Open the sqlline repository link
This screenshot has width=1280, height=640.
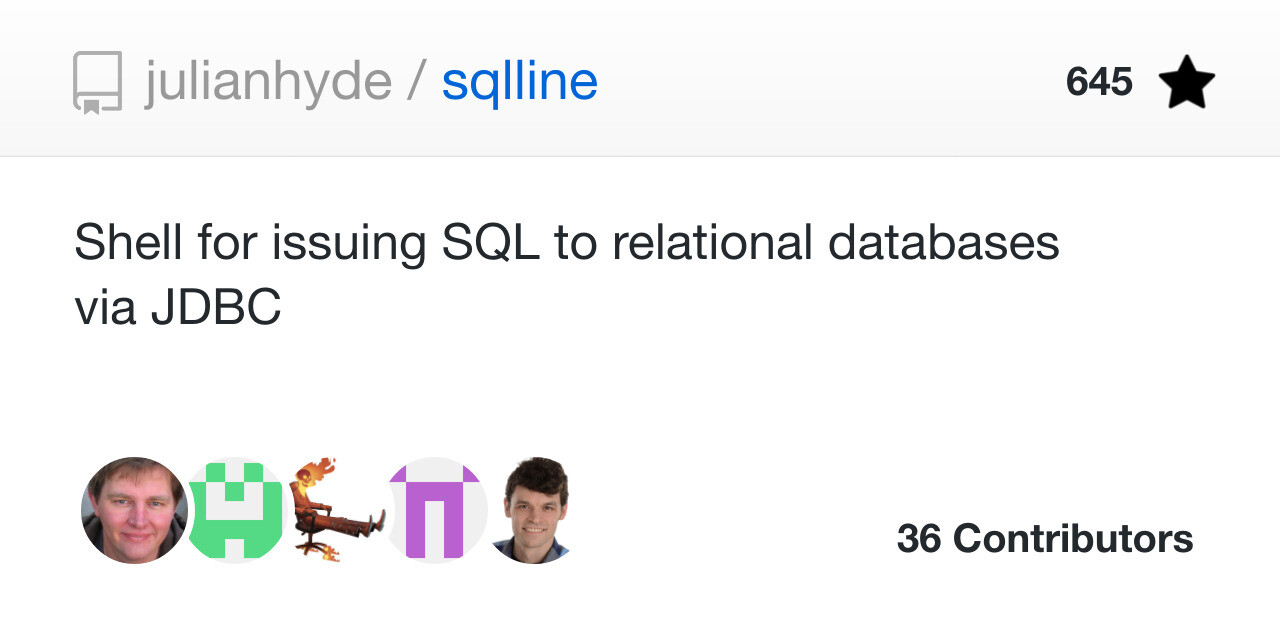(x=519, y=82)
